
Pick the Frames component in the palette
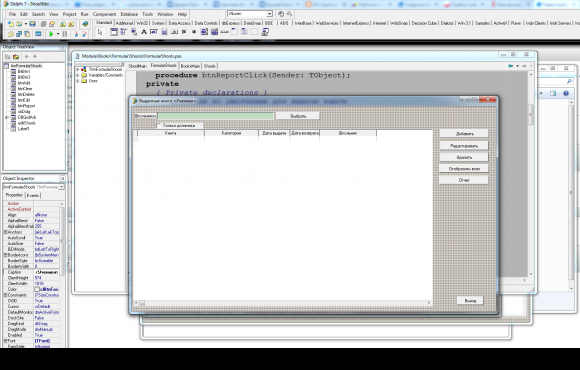click(x=114, y=32)
